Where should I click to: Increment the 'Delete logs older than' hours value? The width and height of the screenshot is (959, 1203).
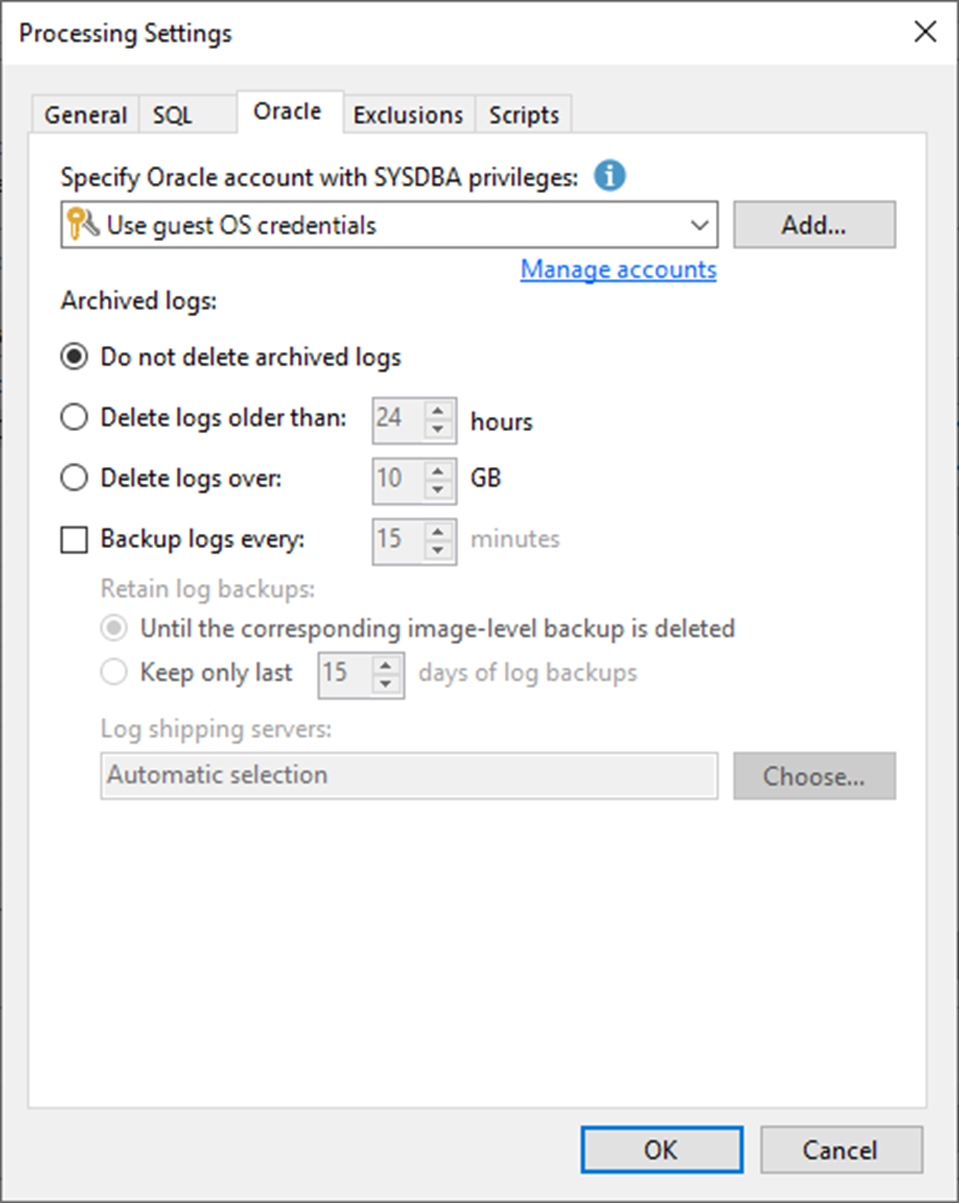pyautogui.click(x=437, y=412)
